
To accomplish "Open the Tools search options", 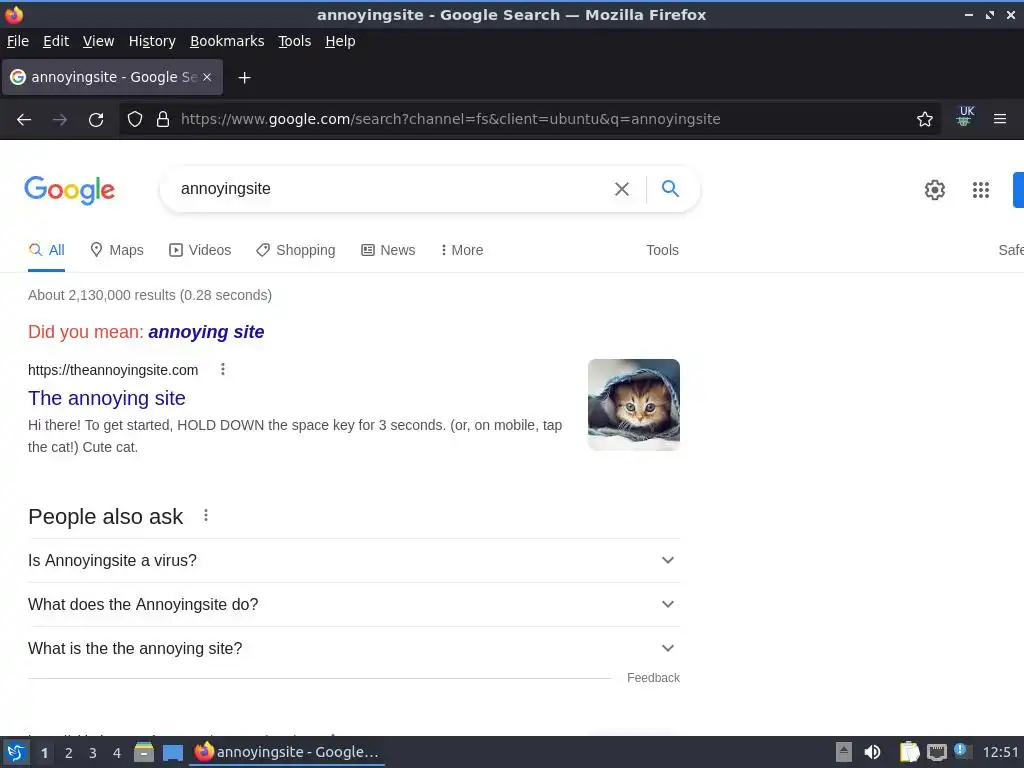I will coord(662,250).
